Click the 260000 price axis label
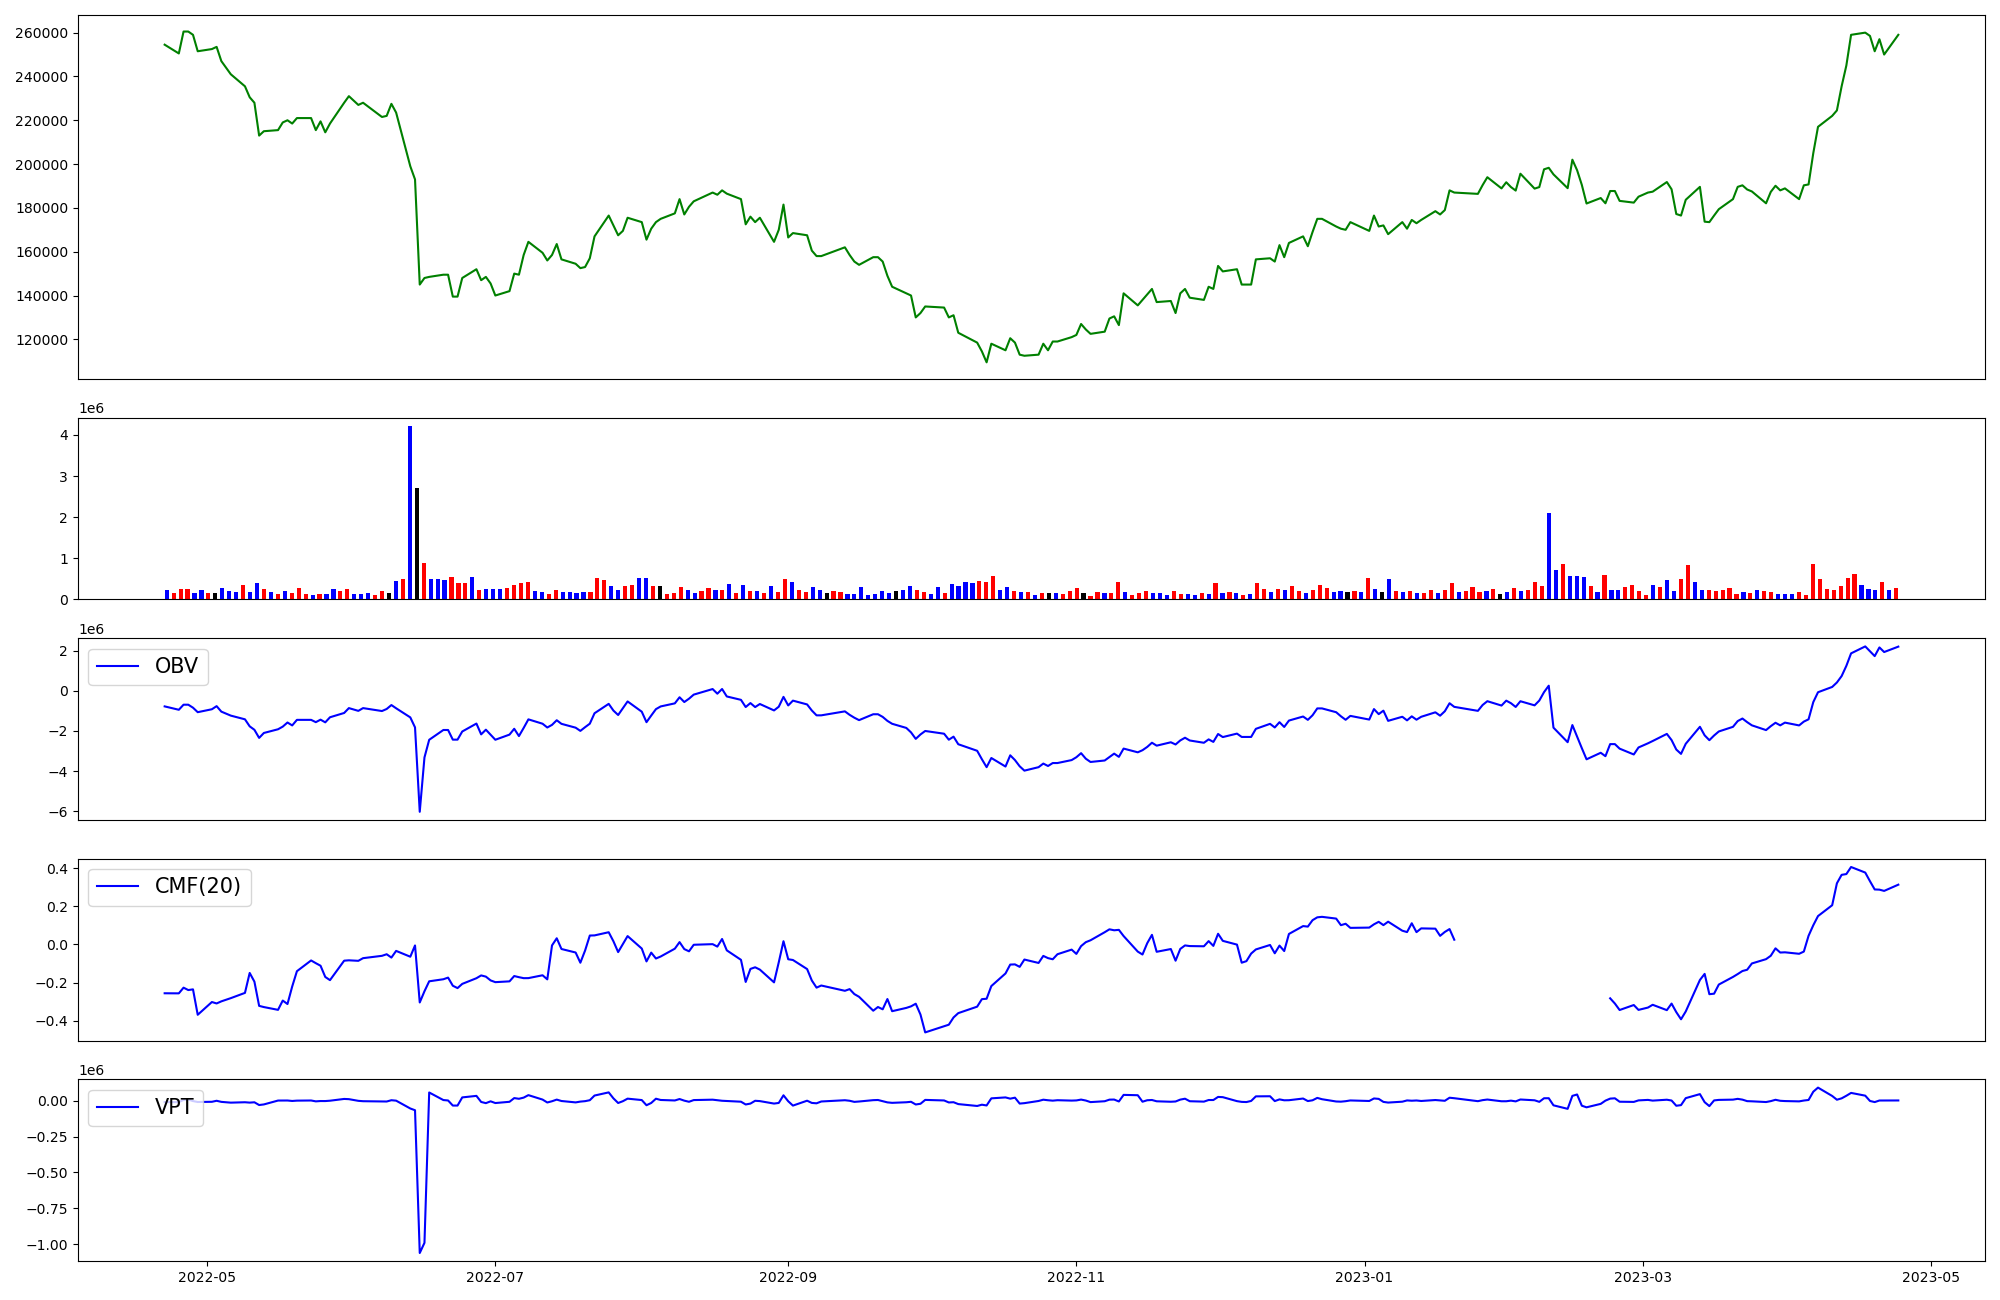This screenshot has height=1300, width=2000. [41, 33]
